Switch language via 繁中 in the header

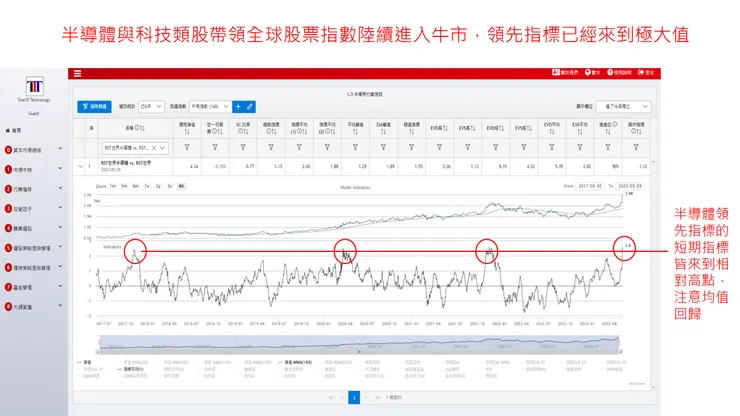pos(593,73)
